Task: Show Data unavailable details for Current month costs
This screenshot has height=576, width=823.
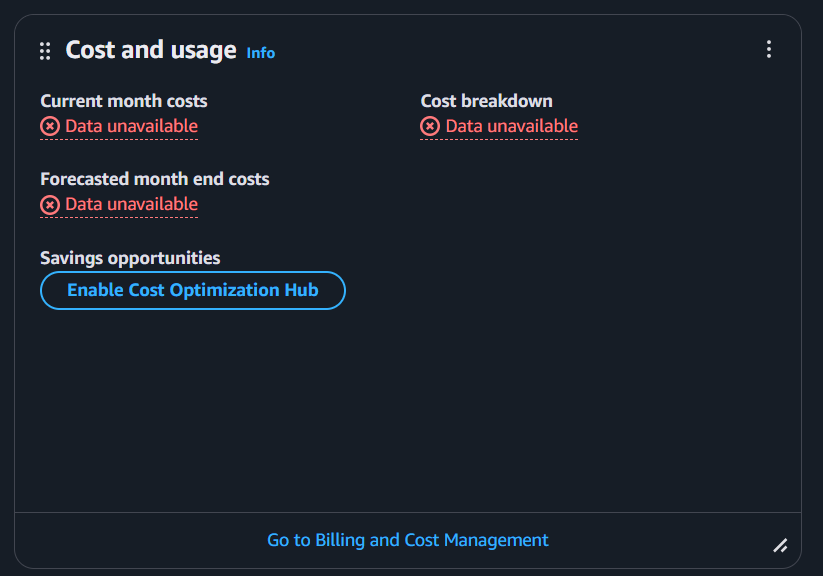Action: 131,126
